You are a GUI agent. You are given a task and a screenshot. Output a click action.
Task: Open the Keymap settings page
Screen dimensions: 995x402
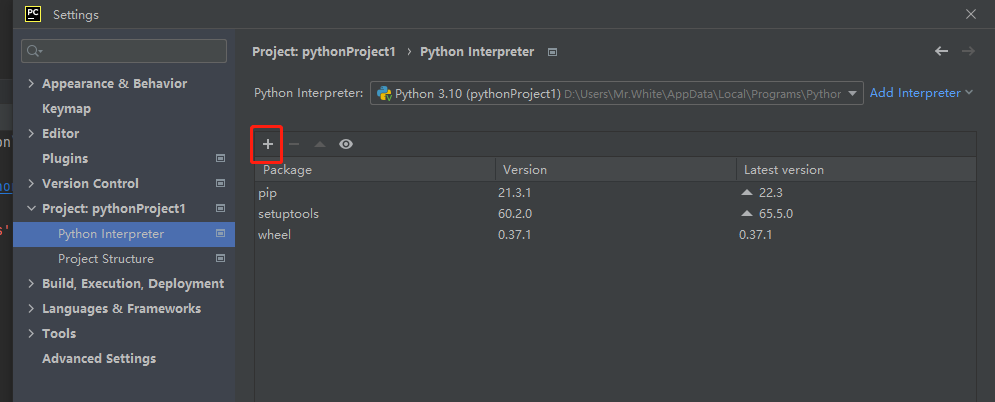(66, 109)
